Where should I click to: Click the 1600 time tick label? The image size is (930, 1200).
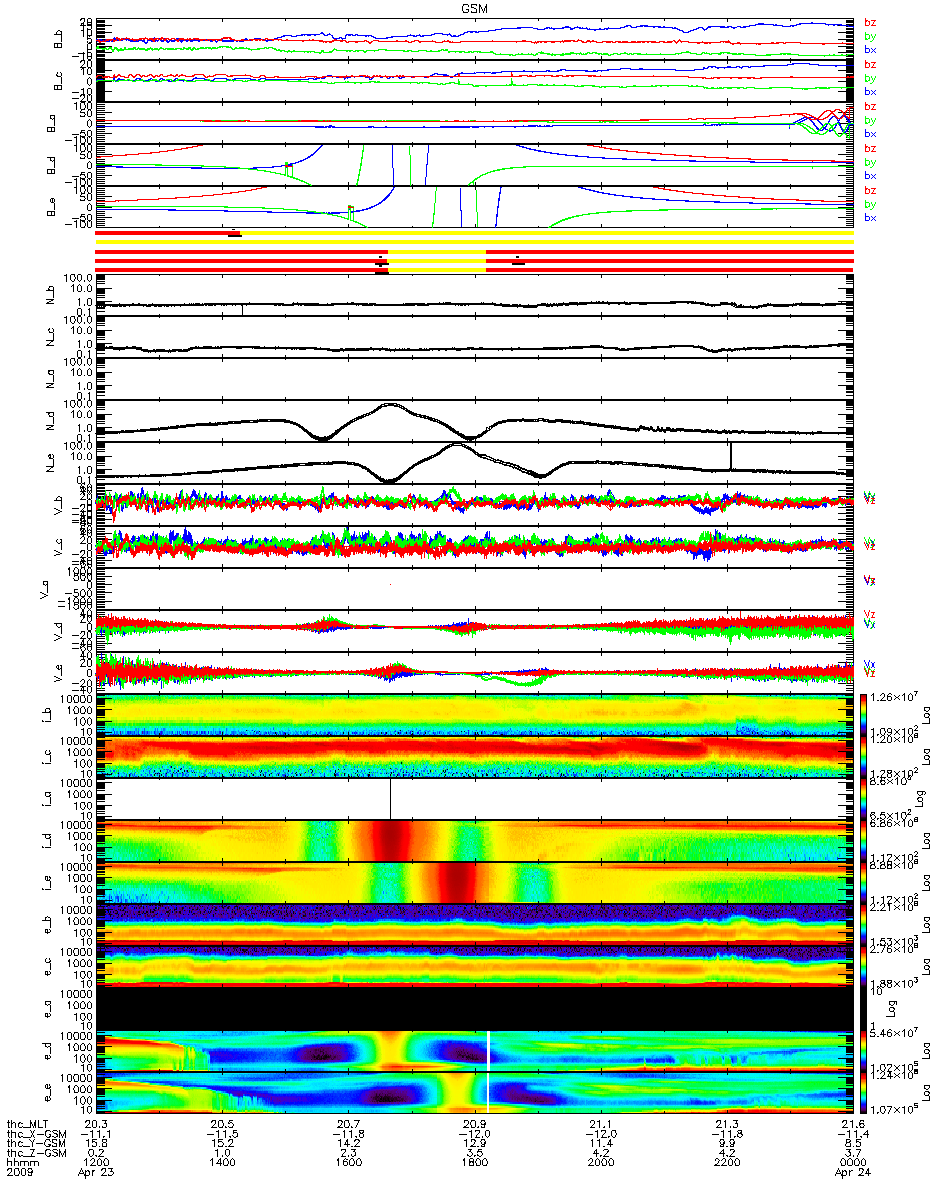pos(348,1163)
